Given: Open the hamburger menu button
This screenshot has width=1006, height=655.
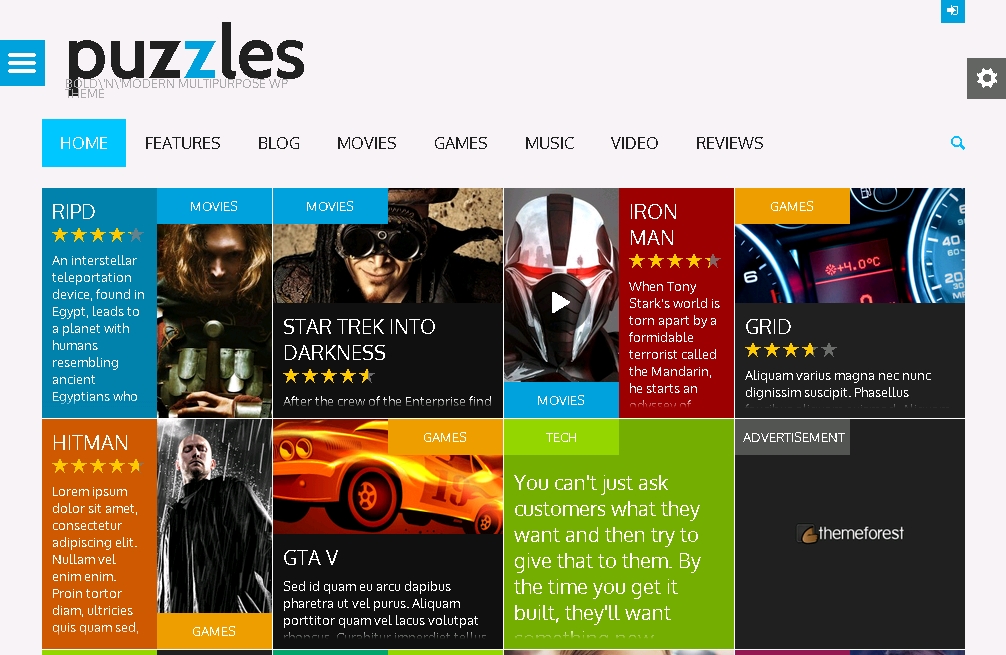Looking at the screenshot, I should click(x=22, y=63).
